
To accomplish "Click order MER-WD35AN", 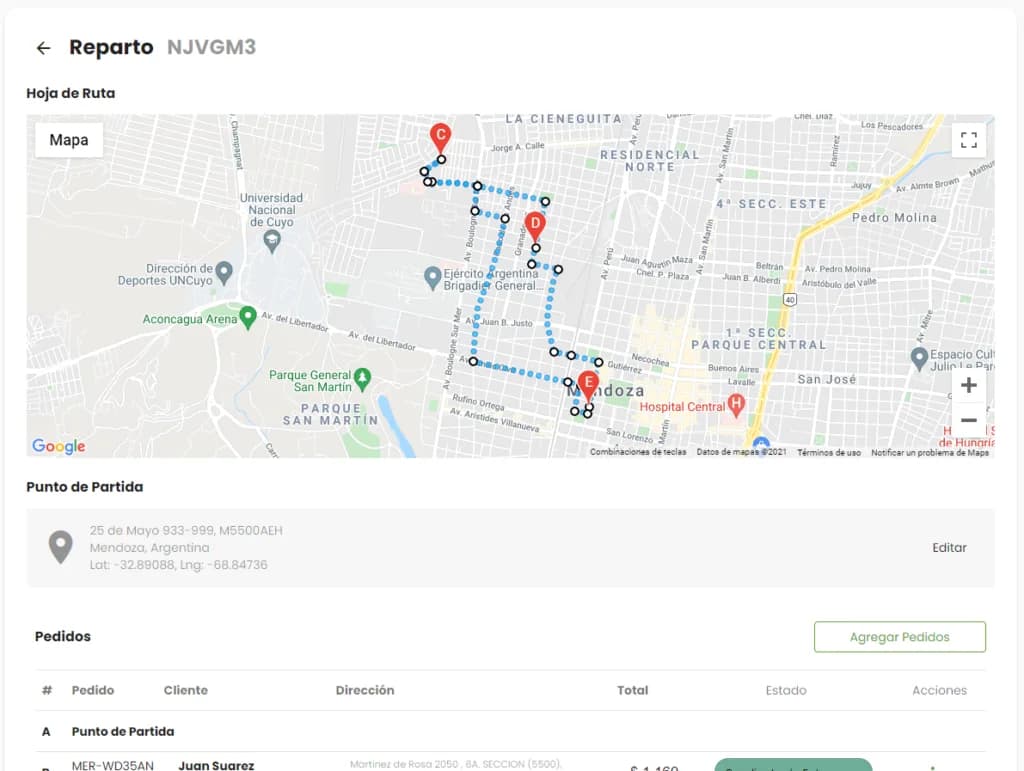I will click(112, 765).
